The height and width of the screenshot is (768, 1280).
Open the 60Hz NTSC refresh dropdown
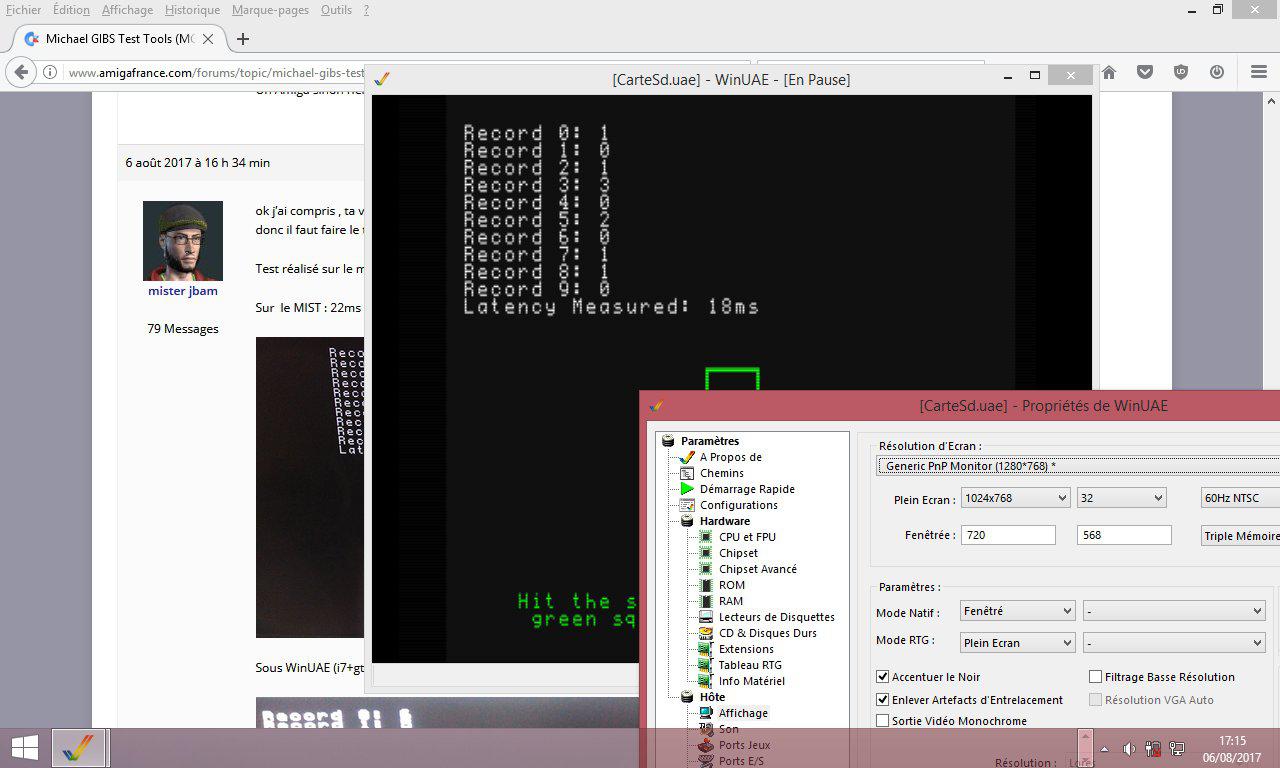point(1240,498)
